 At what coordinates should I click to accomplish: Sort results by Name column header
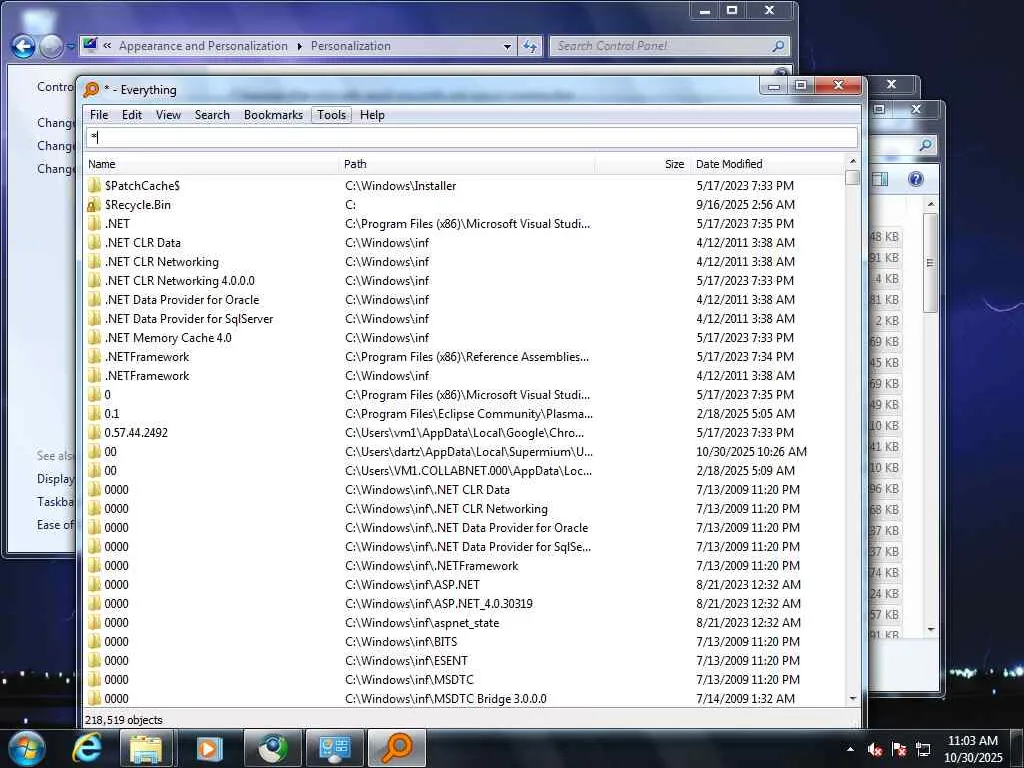pyautogui.click(x=213, y=164)
